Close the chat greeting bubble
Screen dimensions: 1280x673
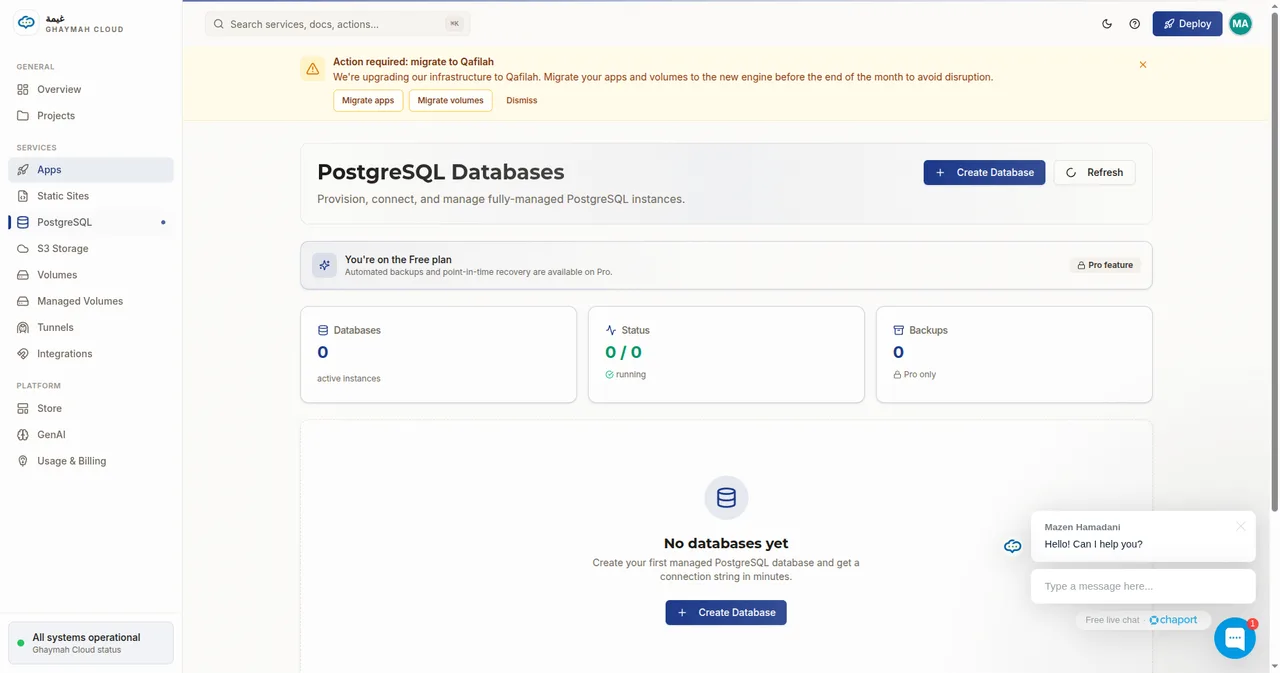coord(1241,526)
